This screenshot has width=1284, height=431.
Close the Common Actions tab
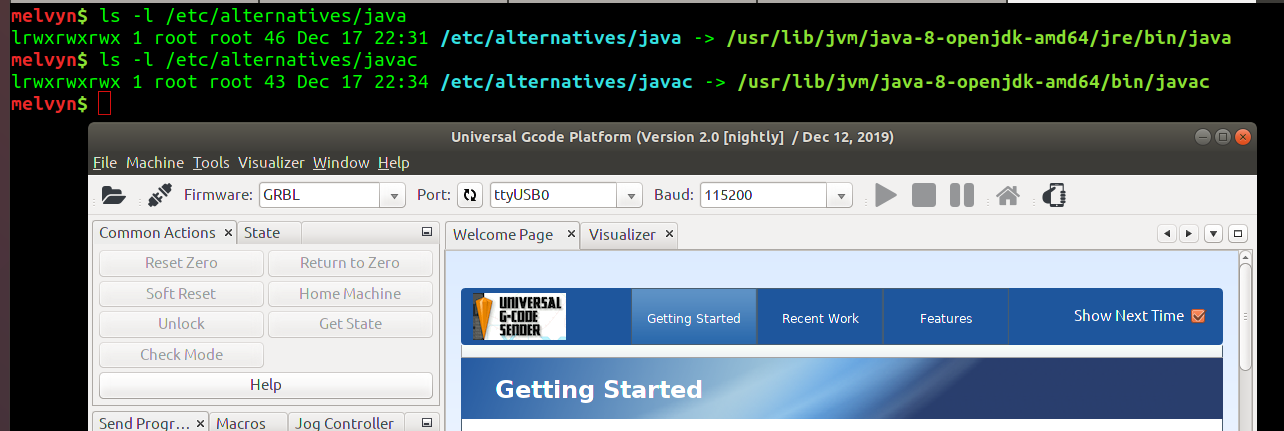(228, 232)
